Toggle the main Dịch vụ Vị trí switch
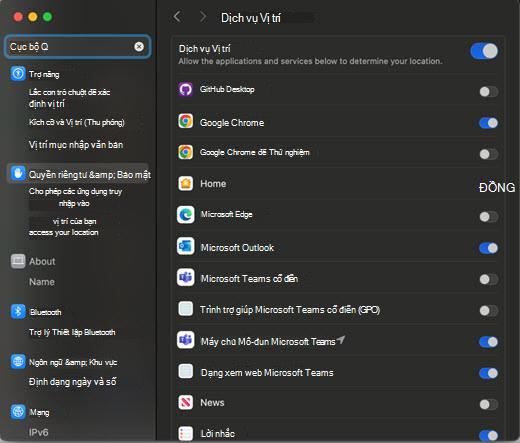Screen dimensions: 520x443 click(484, 51)
